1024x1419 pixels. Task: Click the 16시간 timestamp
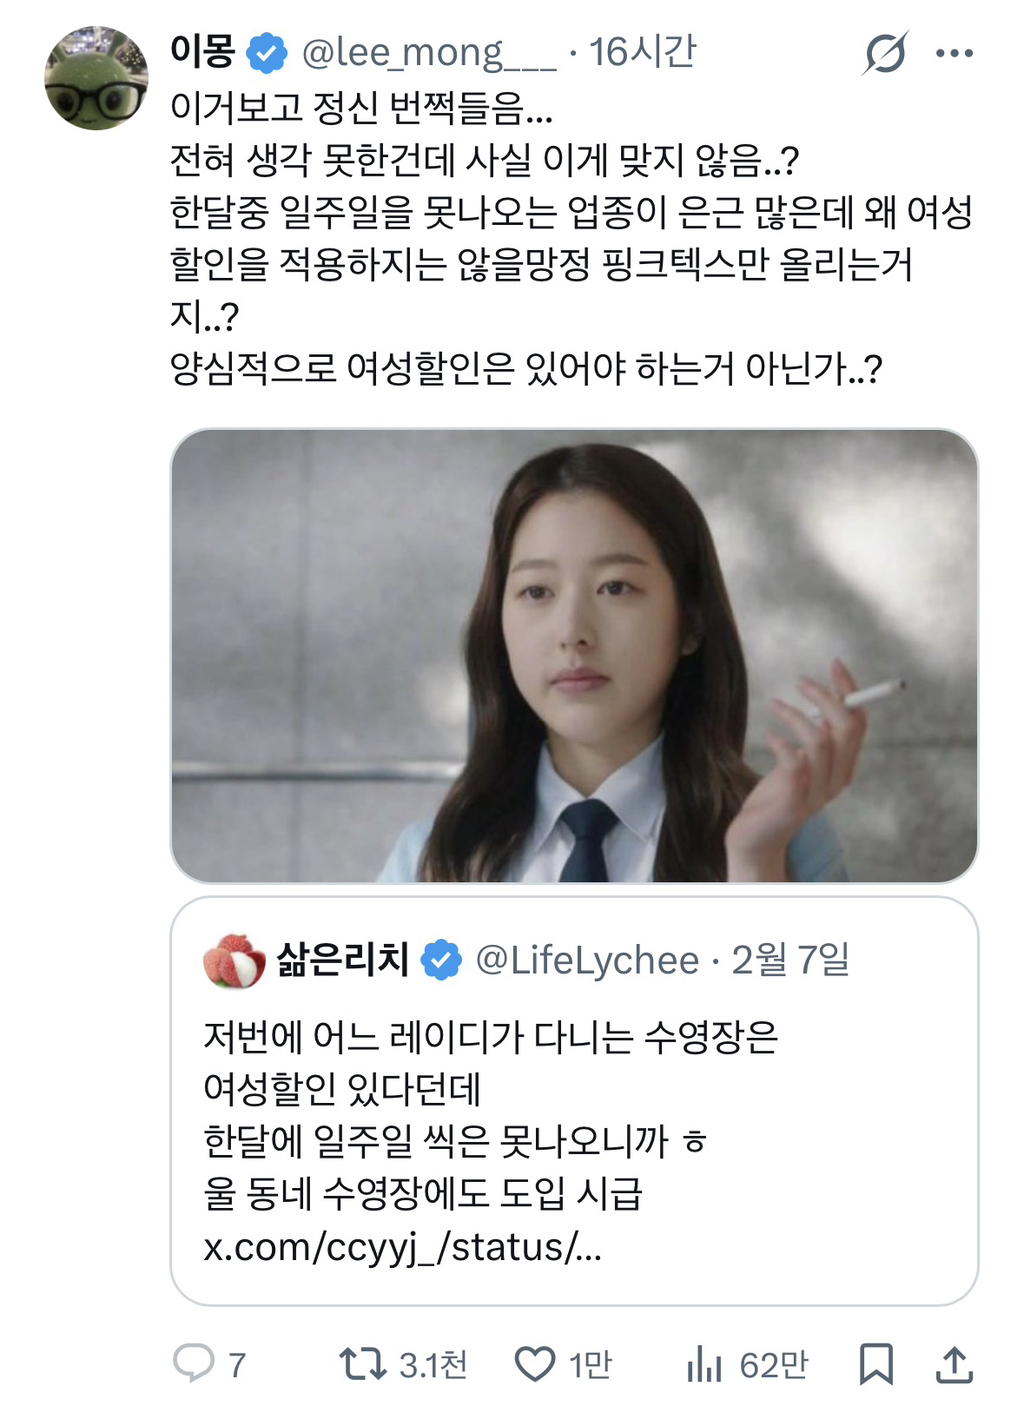643,52
